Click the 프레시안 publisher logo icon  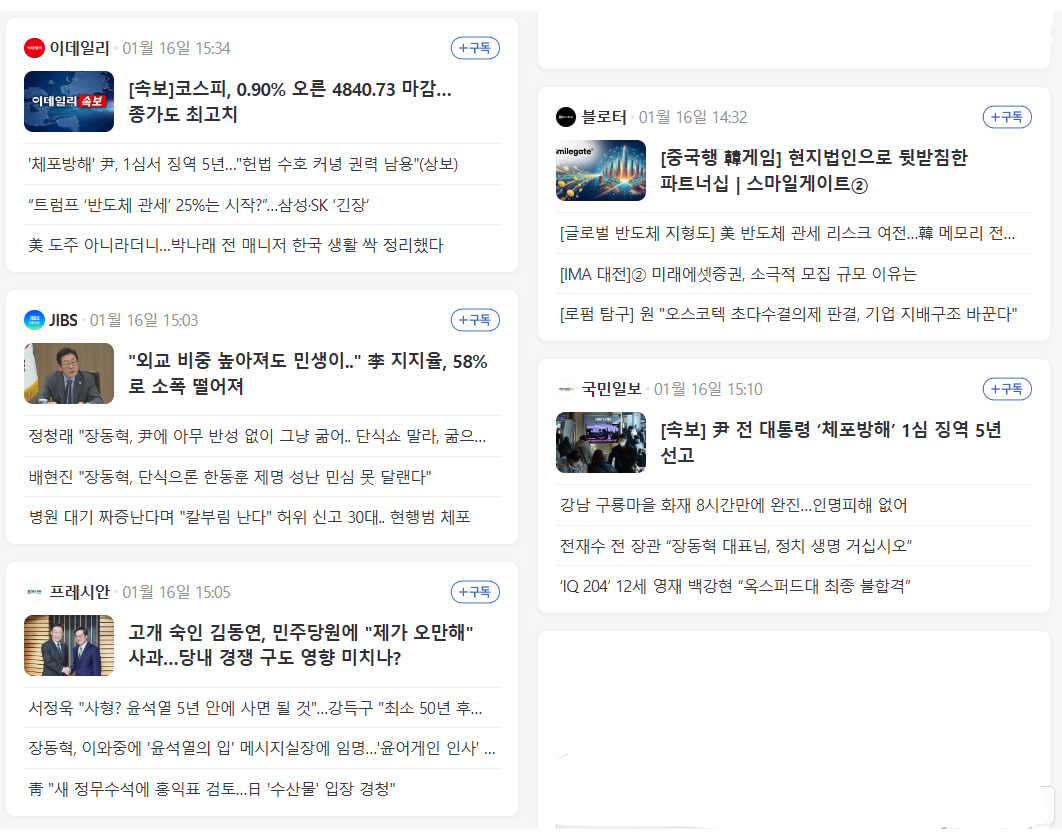coord(34,593)
